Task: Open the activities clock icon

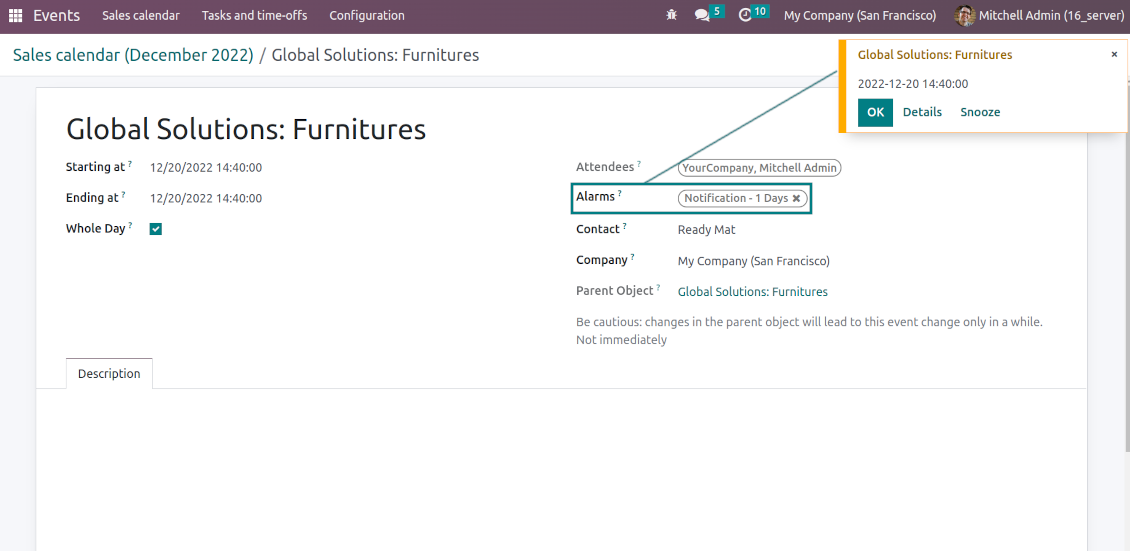Action: coord(745,16)
